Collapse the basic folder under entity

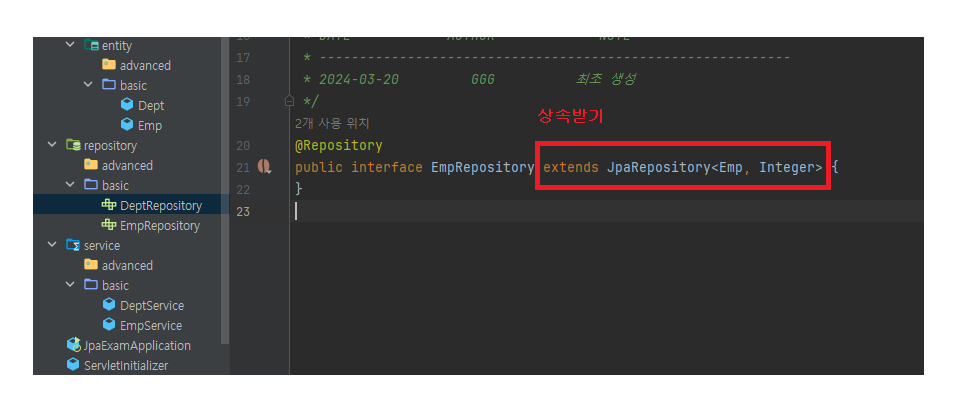pyautogui.click(x=89, y=85)
